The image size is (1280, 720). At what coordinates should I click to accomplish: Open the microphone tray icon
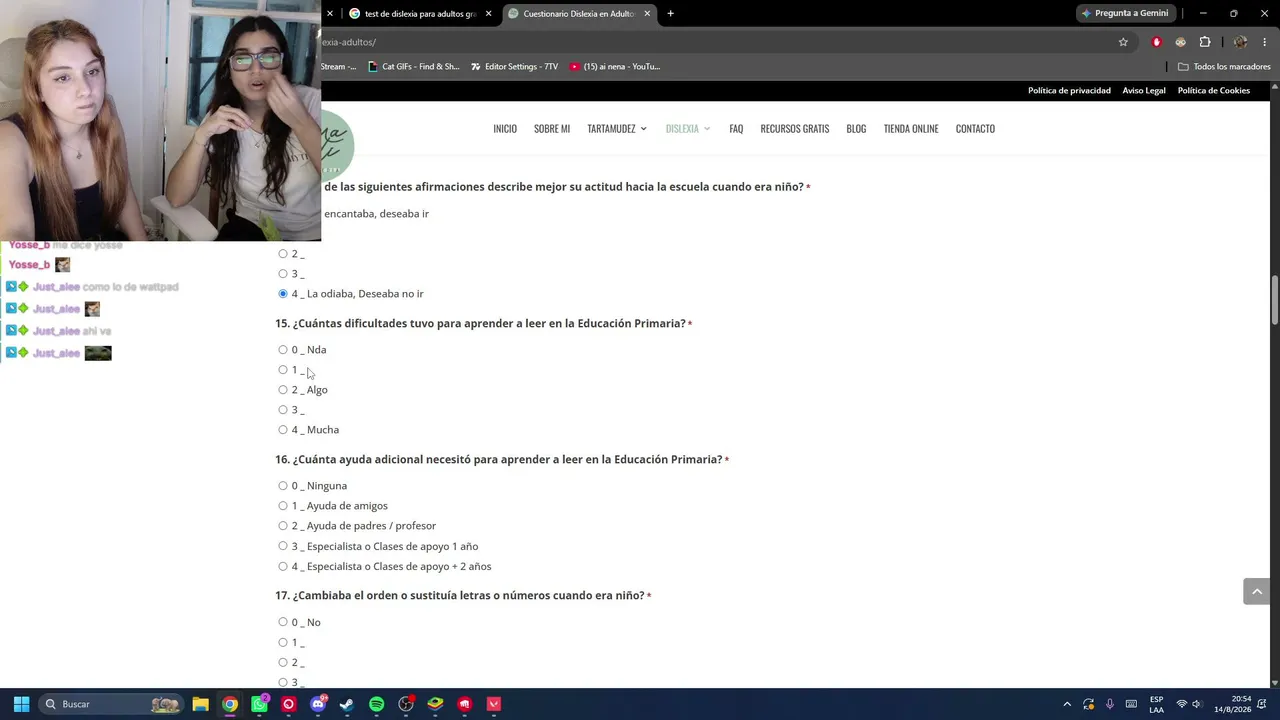[x=1110, y=704]
